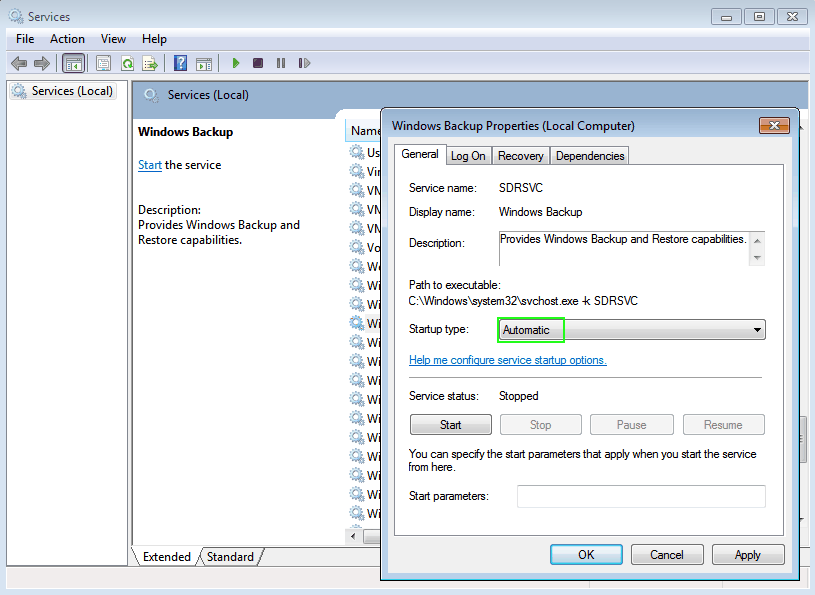
Task: Click the Stop Service square icon
Action: pos(258,63)
